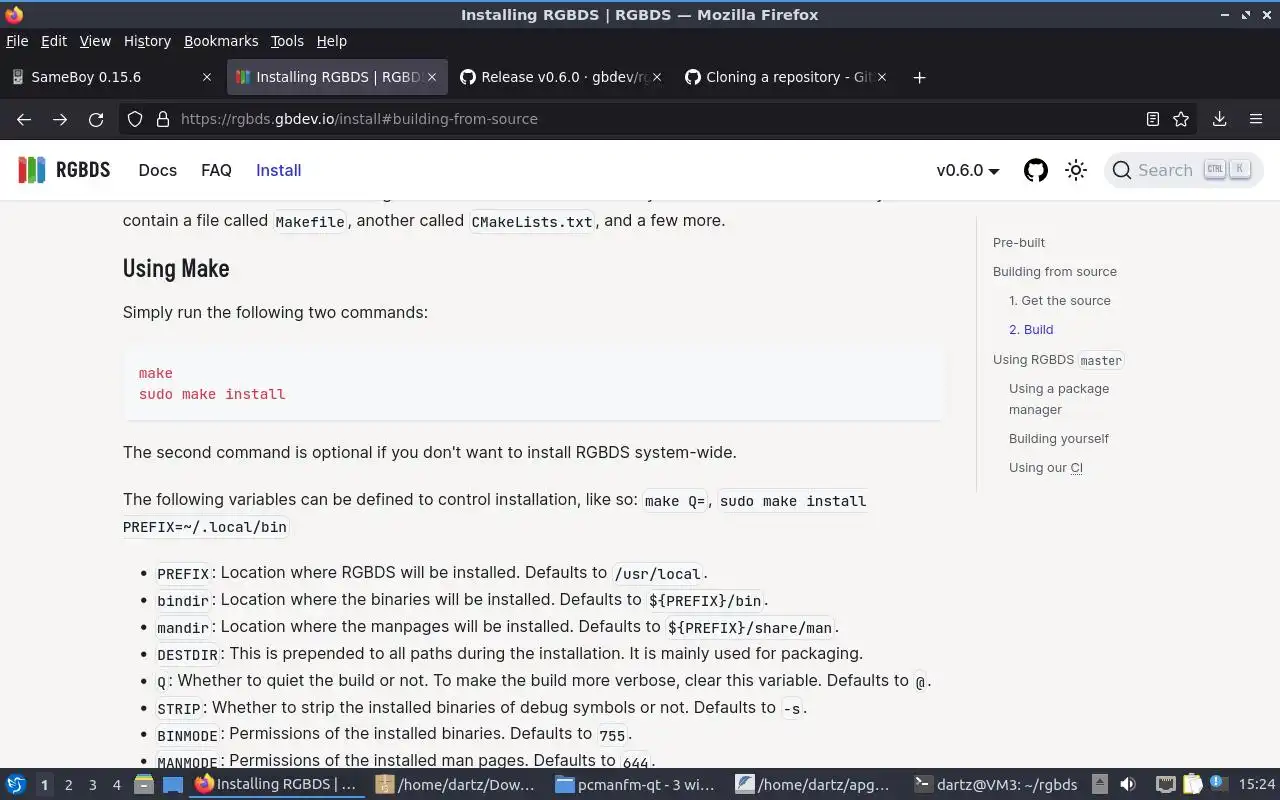Jump to Building yourself in outline
The width and height of the screenshot is (1280, 800).
click(1059, 438)
